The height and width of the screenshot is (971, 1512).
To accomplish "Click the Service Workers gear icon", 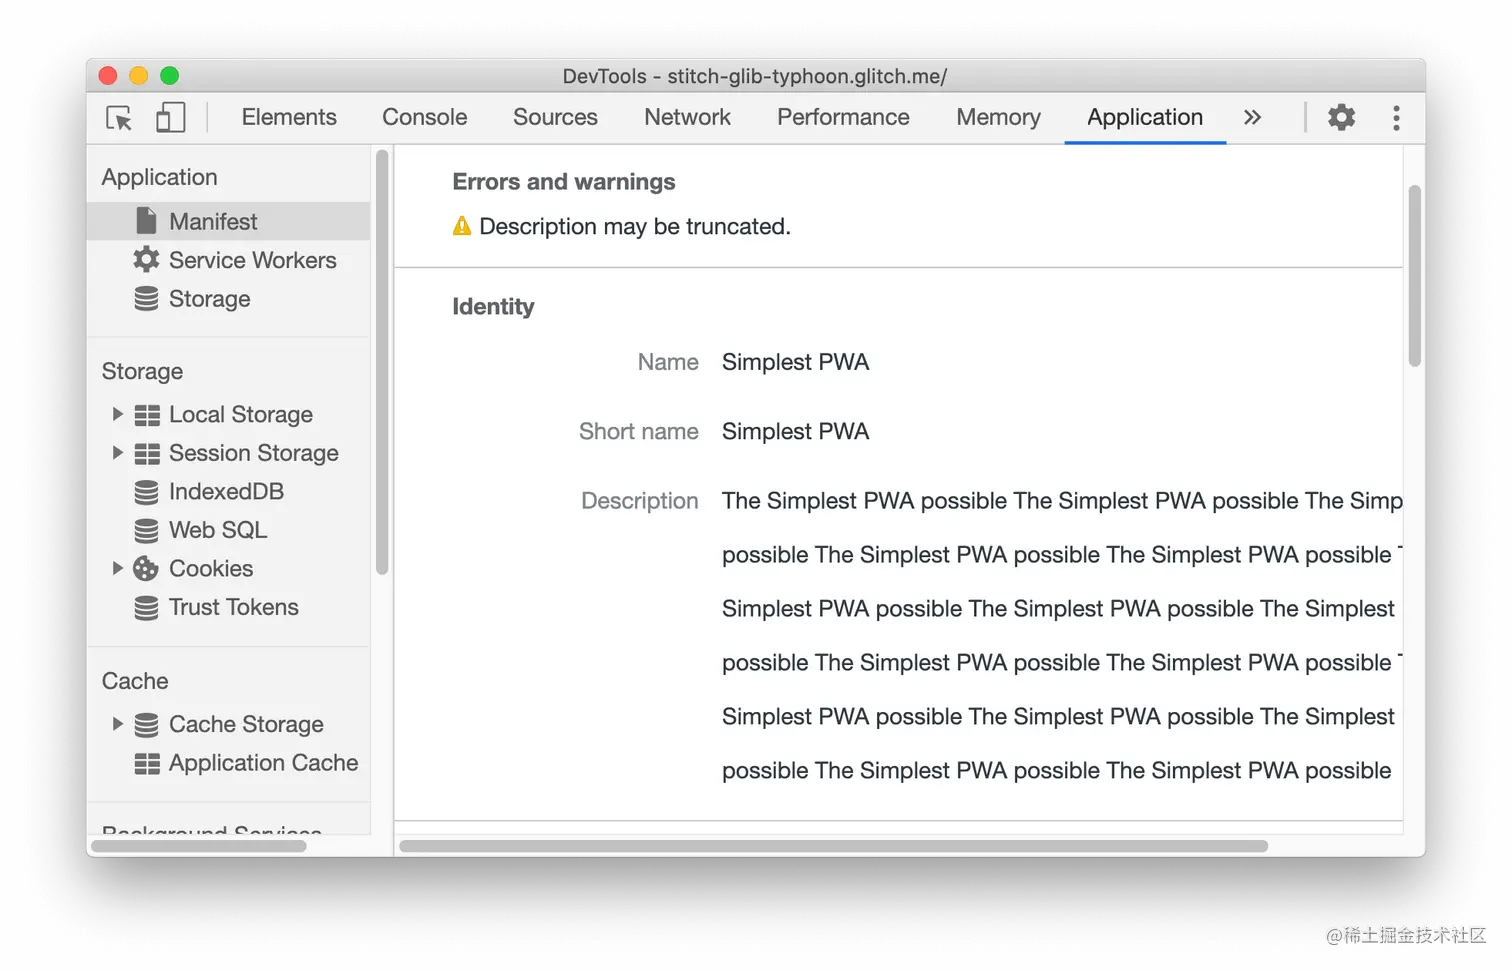I will [146, 260].
